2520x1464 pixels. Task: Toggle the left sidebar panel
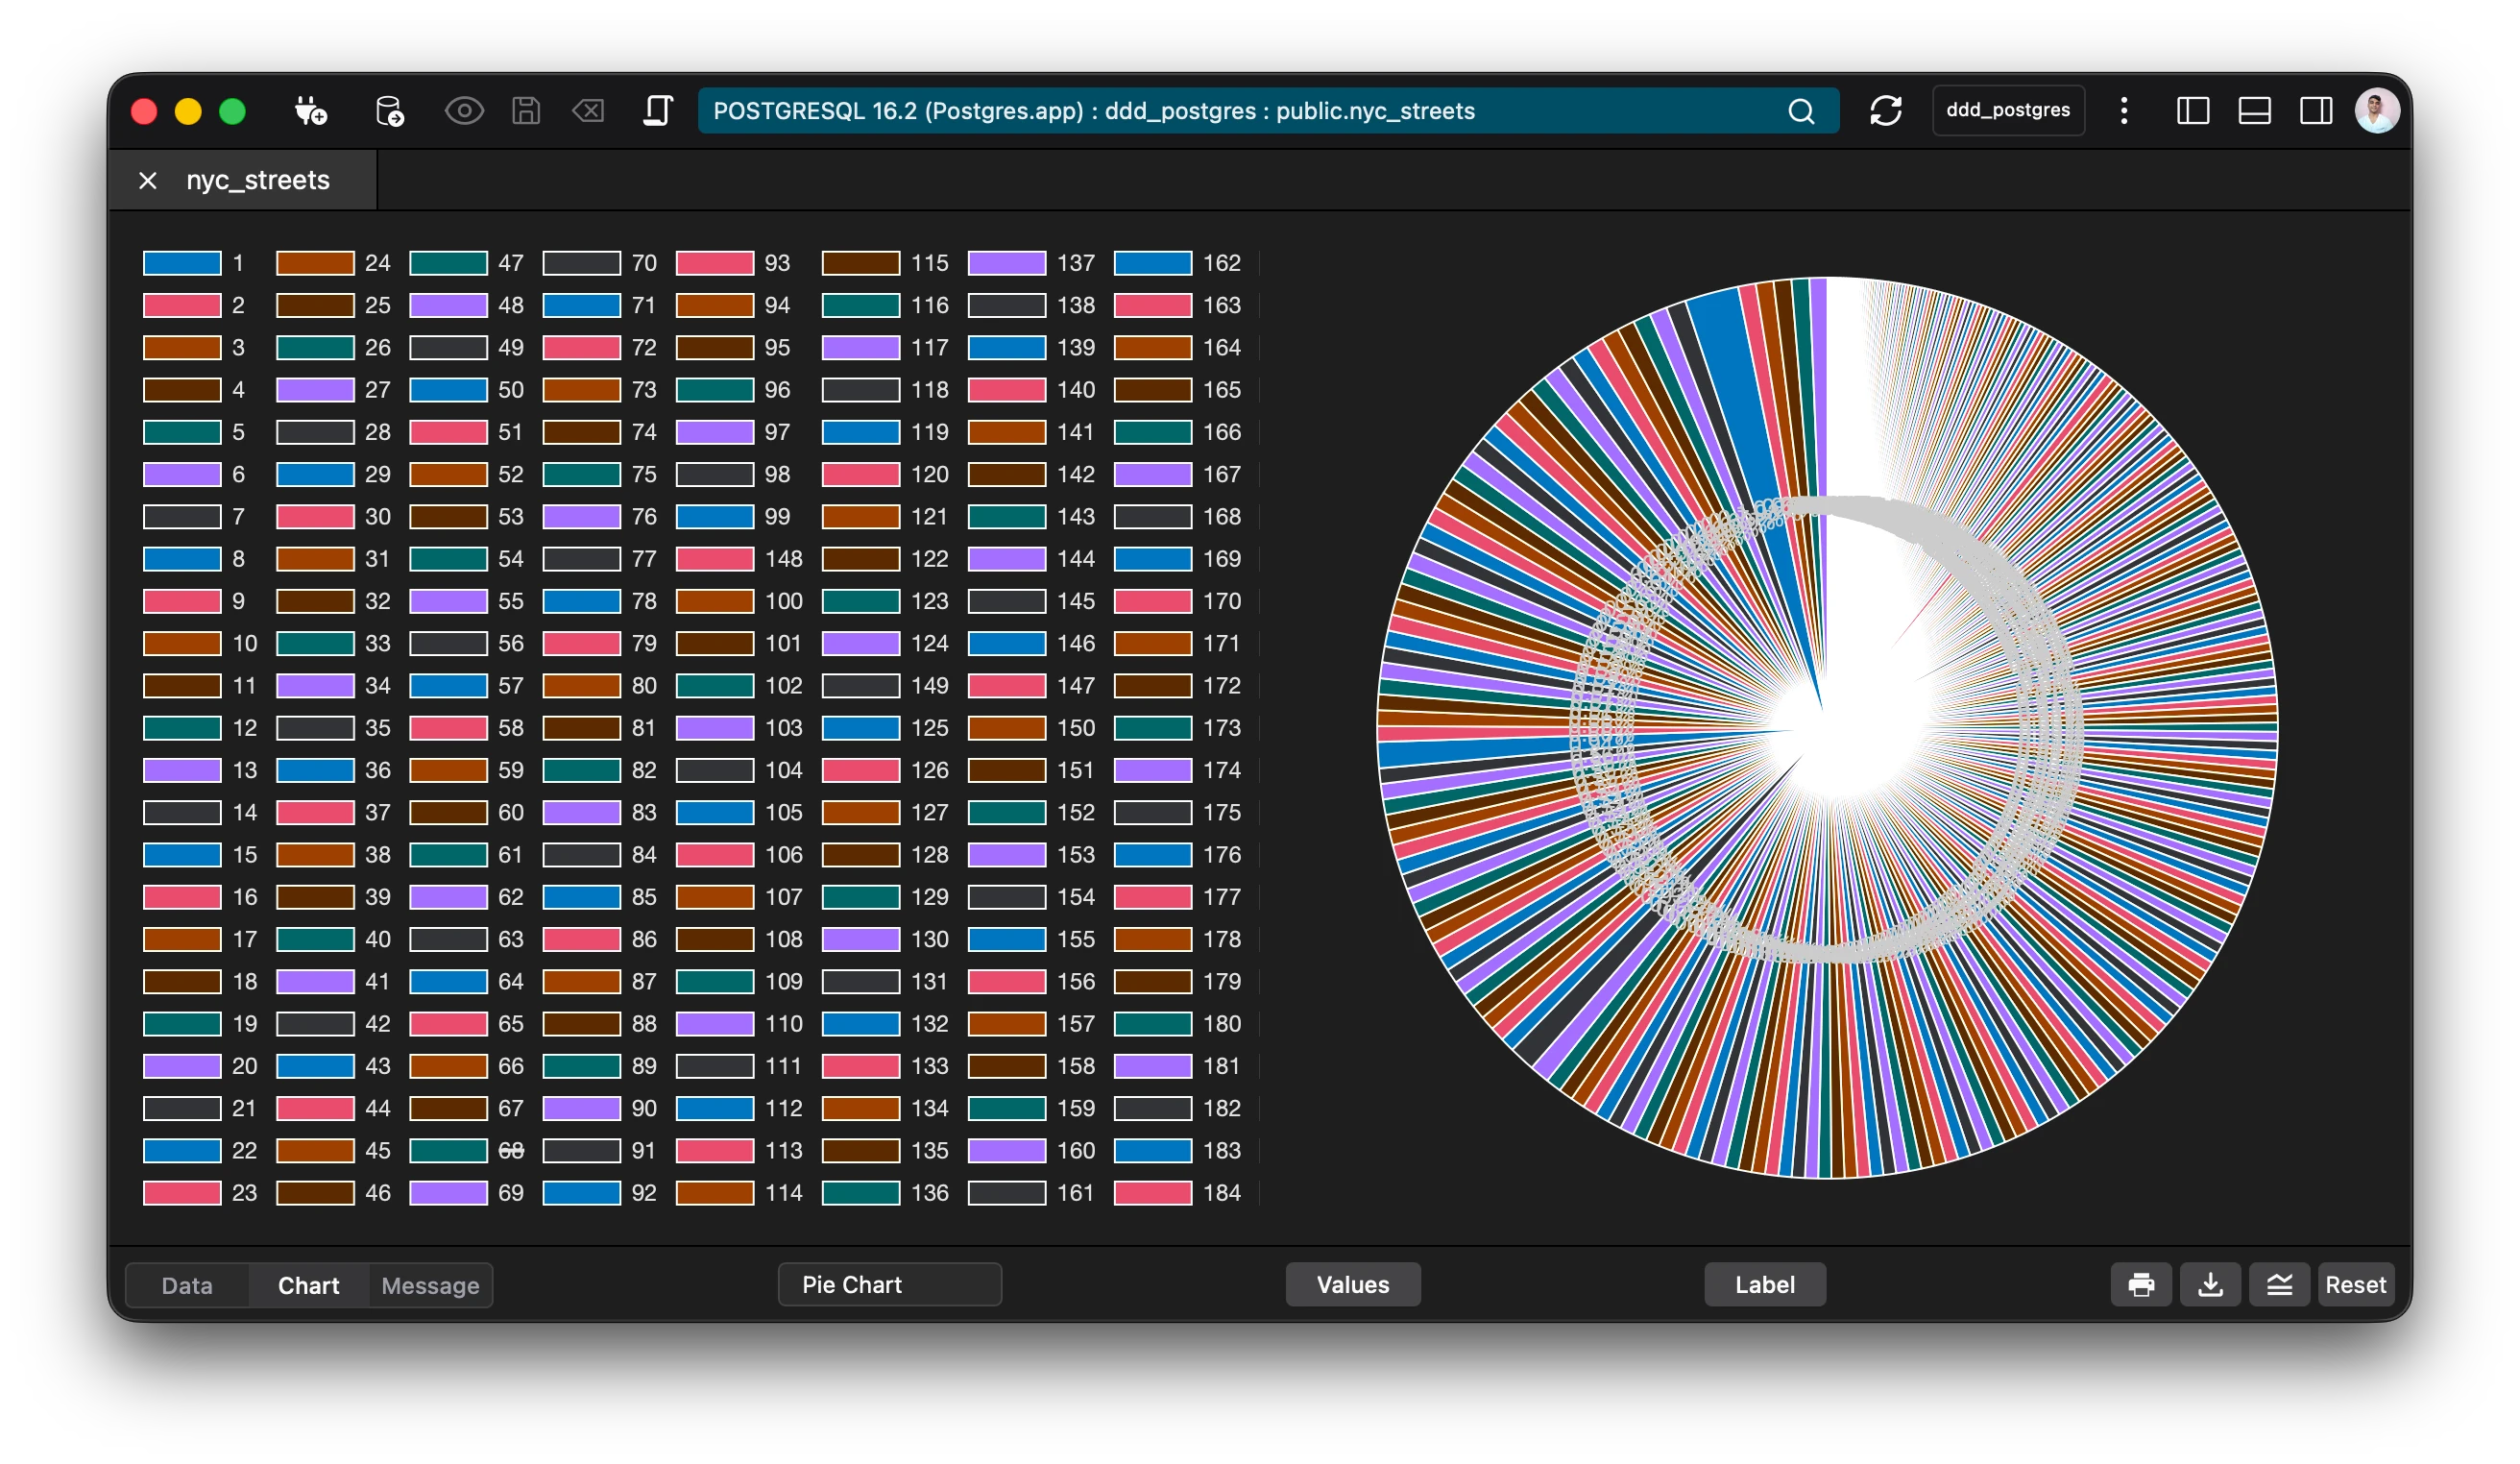click(2192, 111)
